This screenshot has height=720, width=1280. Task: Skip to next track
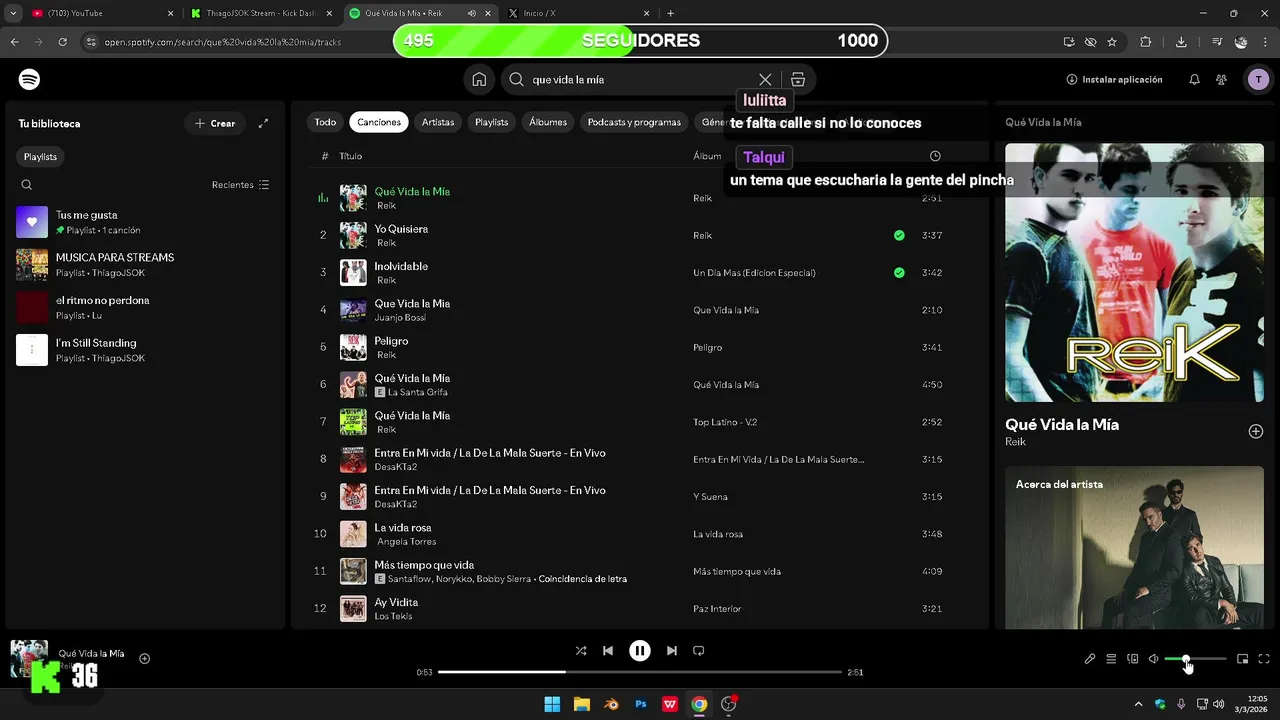coord(672,650)
